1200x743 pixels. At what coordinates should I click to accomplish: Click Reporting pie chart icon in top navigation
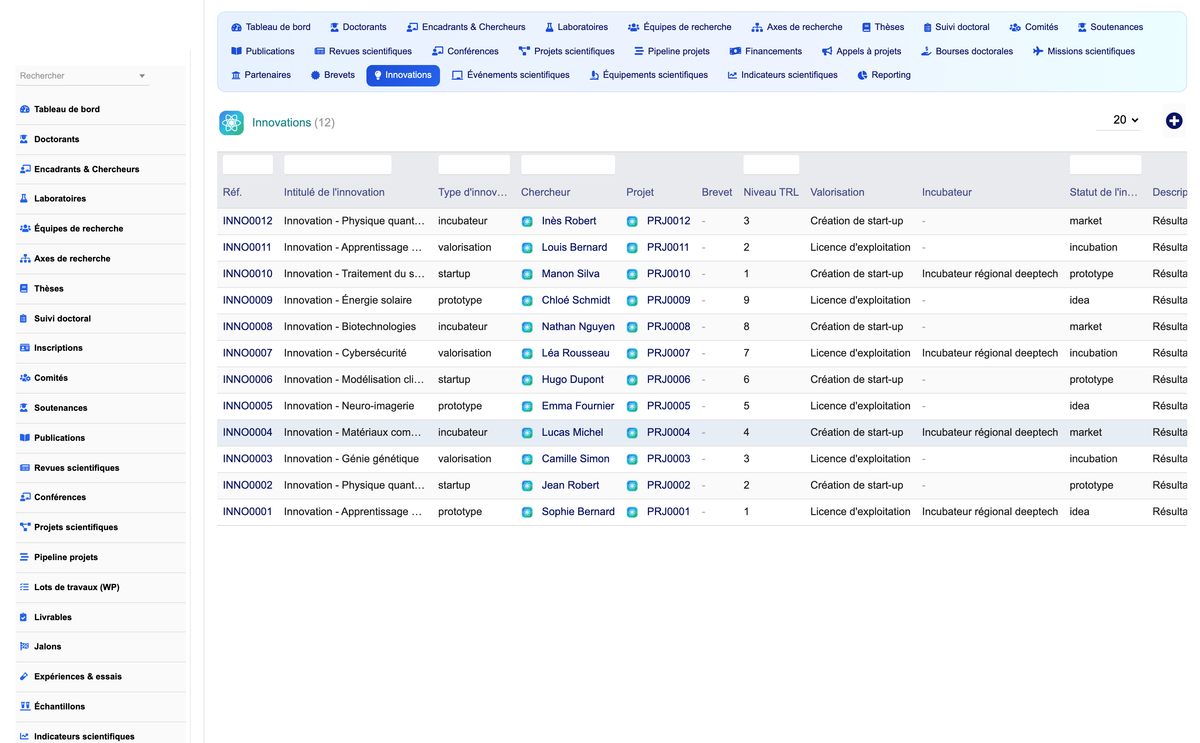click(x=862, y=75)
